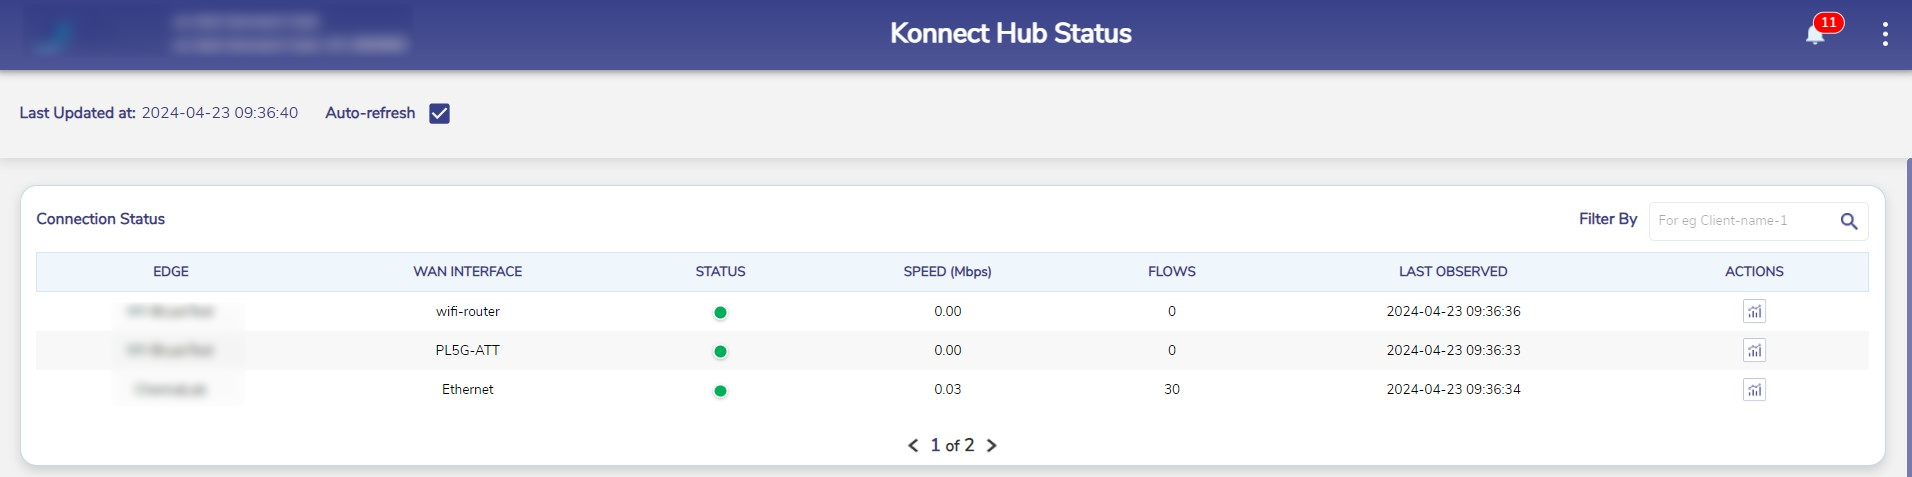Open the notifications bell with 11 alerts
The image size is (1912, 477).
[x=1816, y=34]
